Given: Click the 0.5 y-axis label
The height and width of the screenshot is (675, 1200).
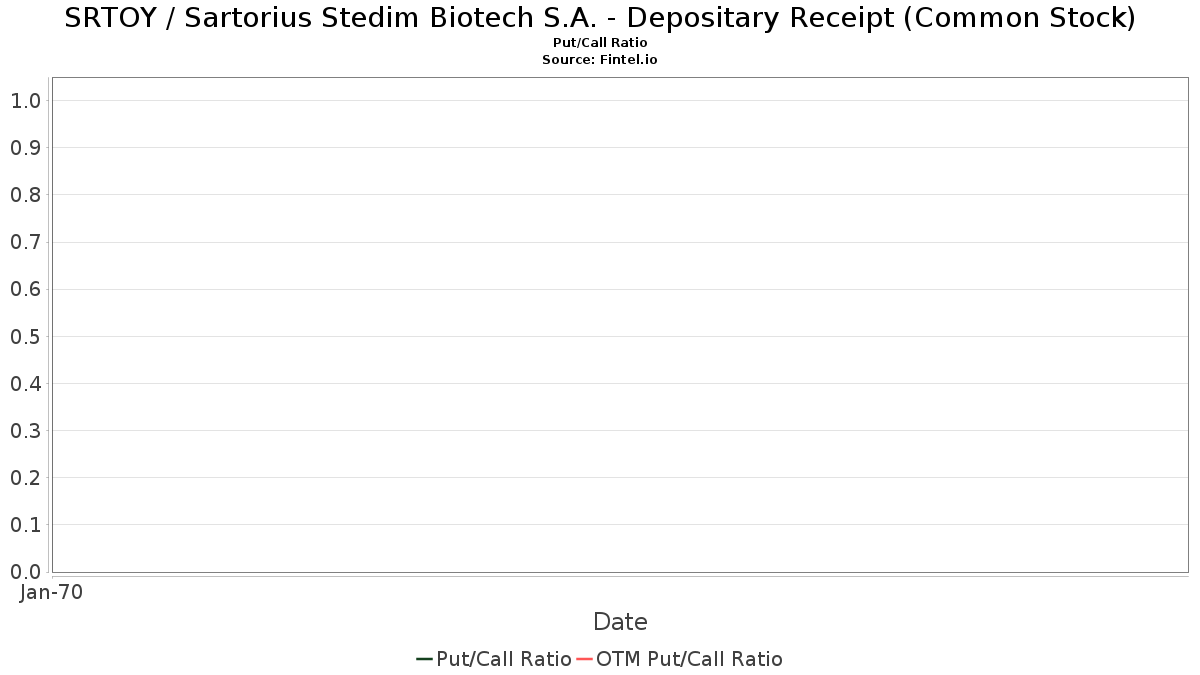Looking at the screenshot, I should 25,336.
